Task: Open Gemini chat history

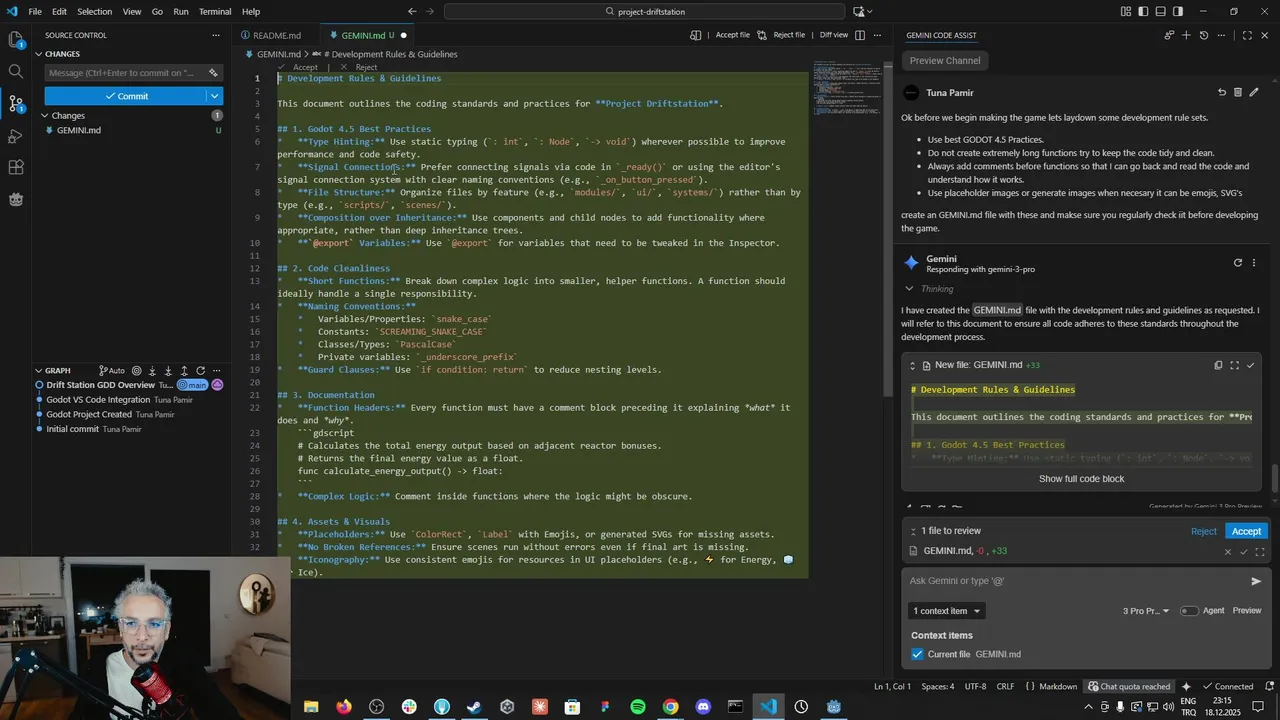Action: point(1204,35)
